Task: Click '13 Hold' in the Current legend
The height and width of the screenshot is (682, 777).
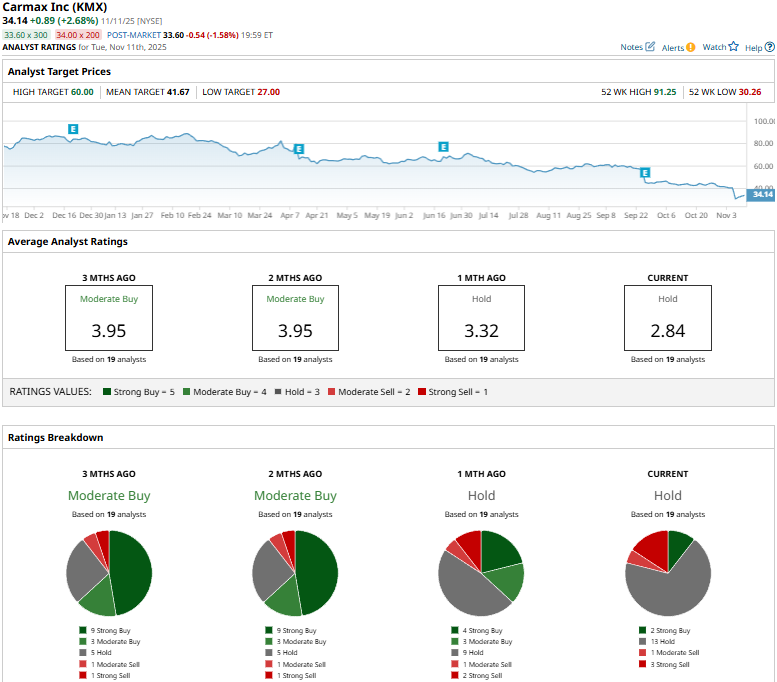Action: [663, 641]
